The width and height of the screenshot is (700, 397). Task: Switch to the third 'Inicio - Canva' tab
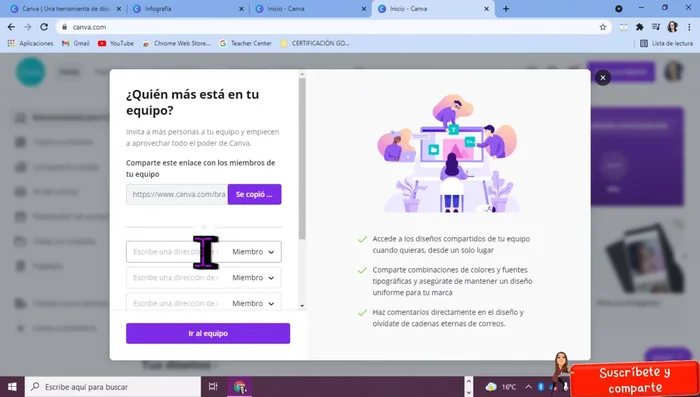pyautogui.click(x=310, y=9)
